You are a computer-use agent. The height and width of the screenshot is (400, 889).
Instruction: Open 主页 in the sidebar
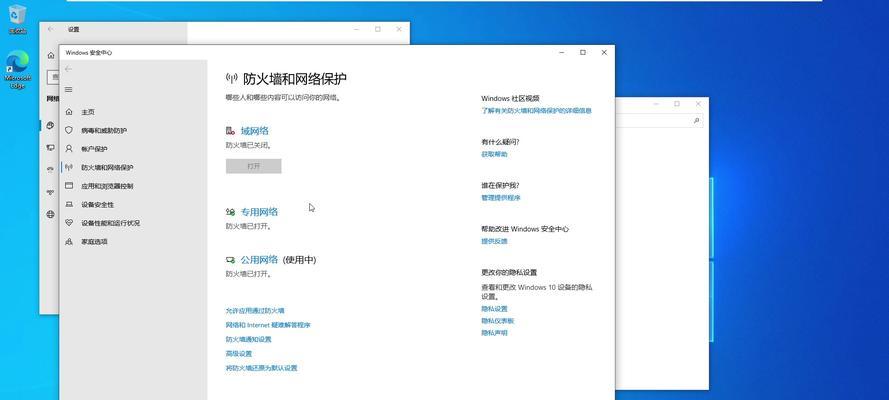[88, 112]
